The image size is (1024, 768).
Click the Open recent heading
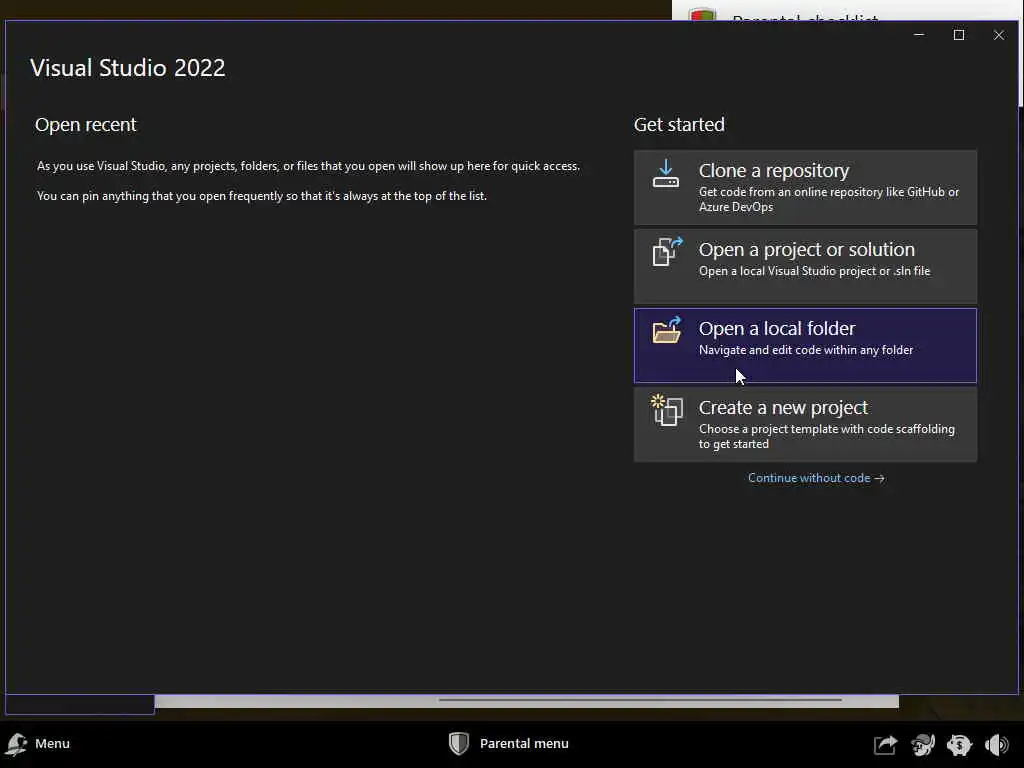(86, 125)
